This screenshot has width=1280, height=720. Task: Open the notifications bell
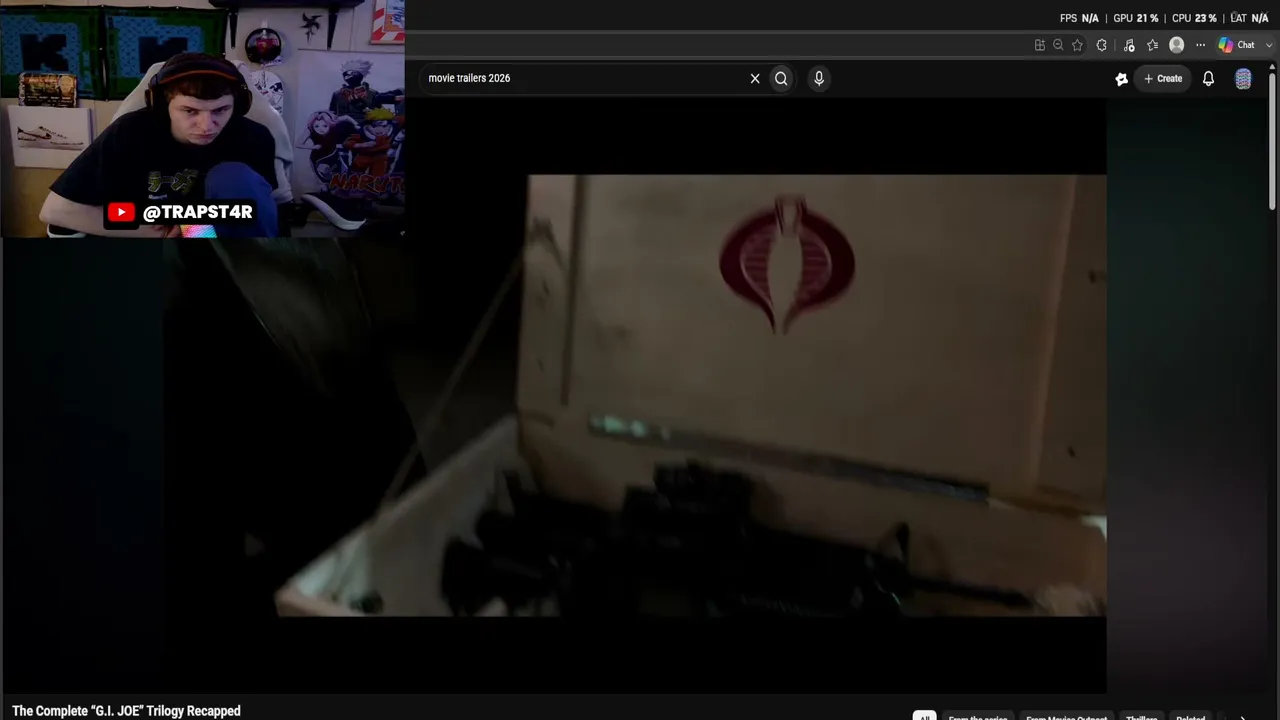pyautogui.click(x=1208, y=78)
